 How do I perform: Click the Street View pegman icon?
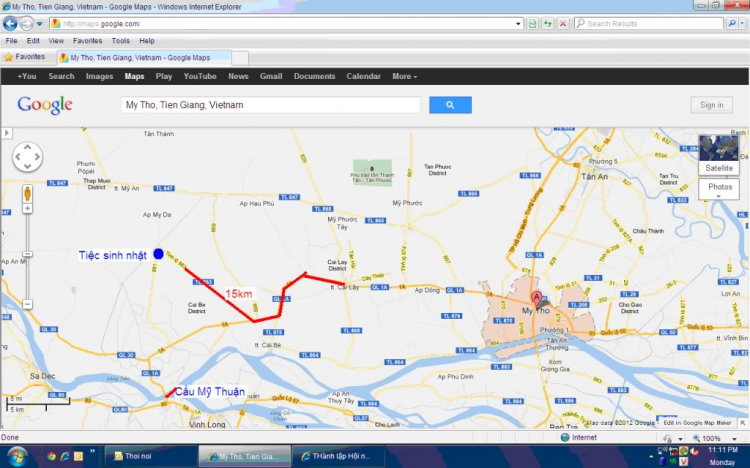(x=28, y=194)
